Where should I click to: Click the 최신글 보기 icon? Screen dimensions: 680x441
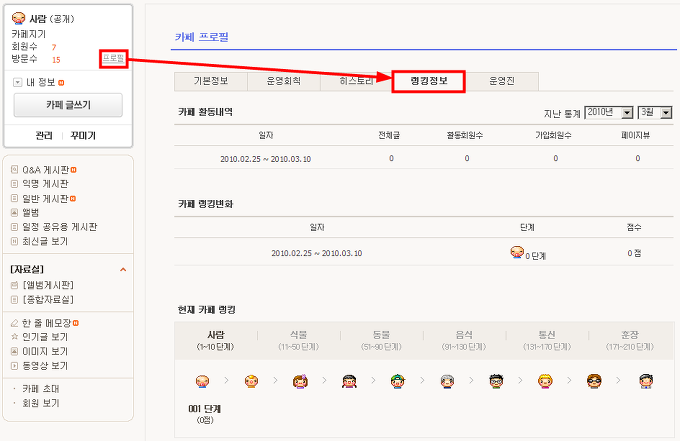click(14, 241)
